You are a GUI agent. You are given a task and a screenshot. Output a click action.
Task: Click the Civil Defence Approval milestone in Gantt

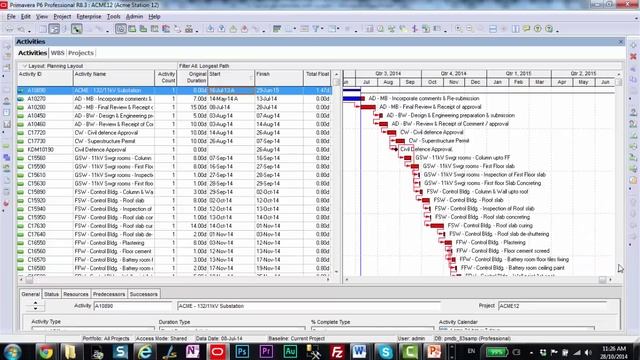pyautogui.click(x=396, y=149)
